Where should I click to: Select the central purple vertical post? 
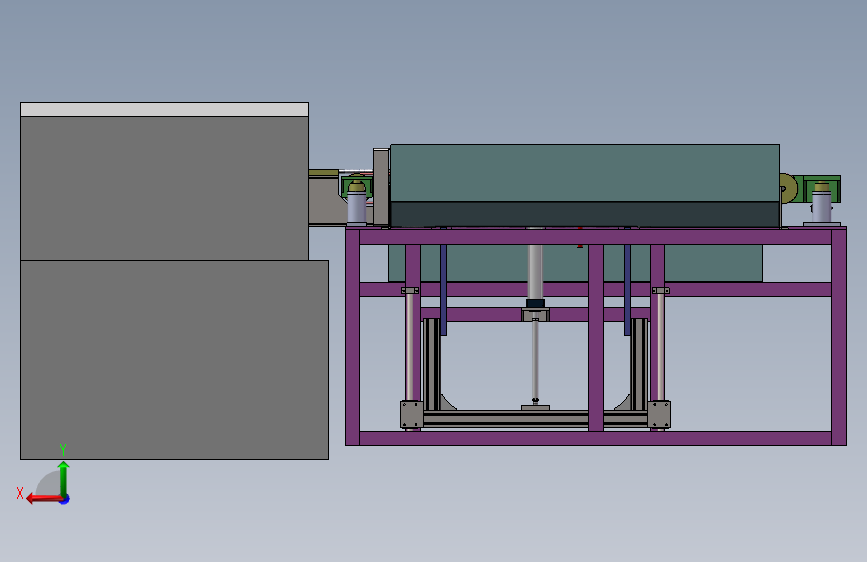click(596, 337)
